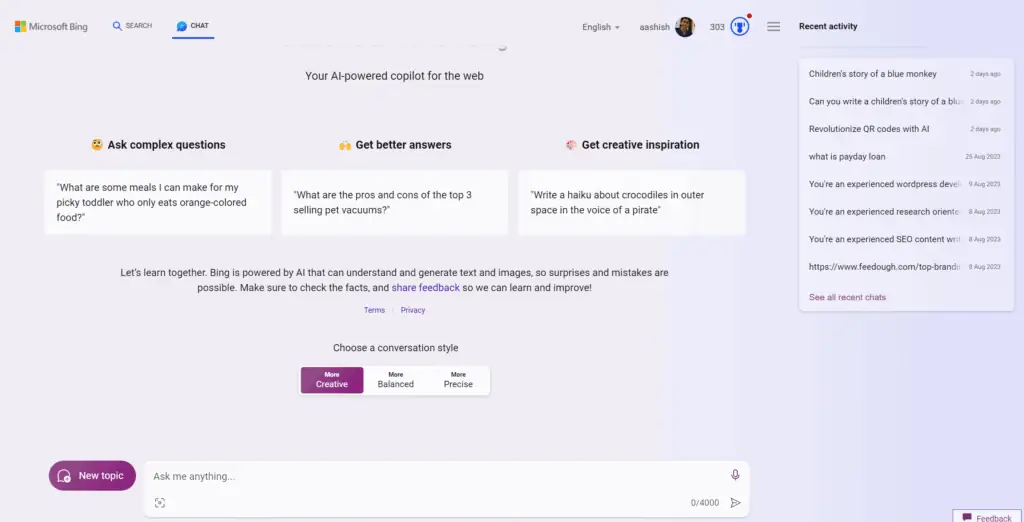This screenshot has height=522, width=1024.
Task: Click the send message arrow icon
Action: coord(735,503)
